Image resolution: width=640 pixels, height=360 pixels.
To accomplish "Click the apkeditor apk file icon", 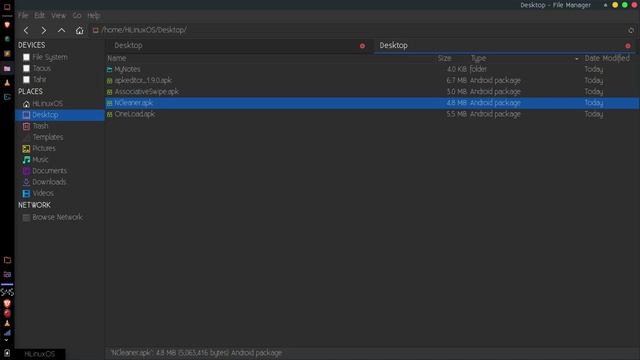I will click(109, 81).
